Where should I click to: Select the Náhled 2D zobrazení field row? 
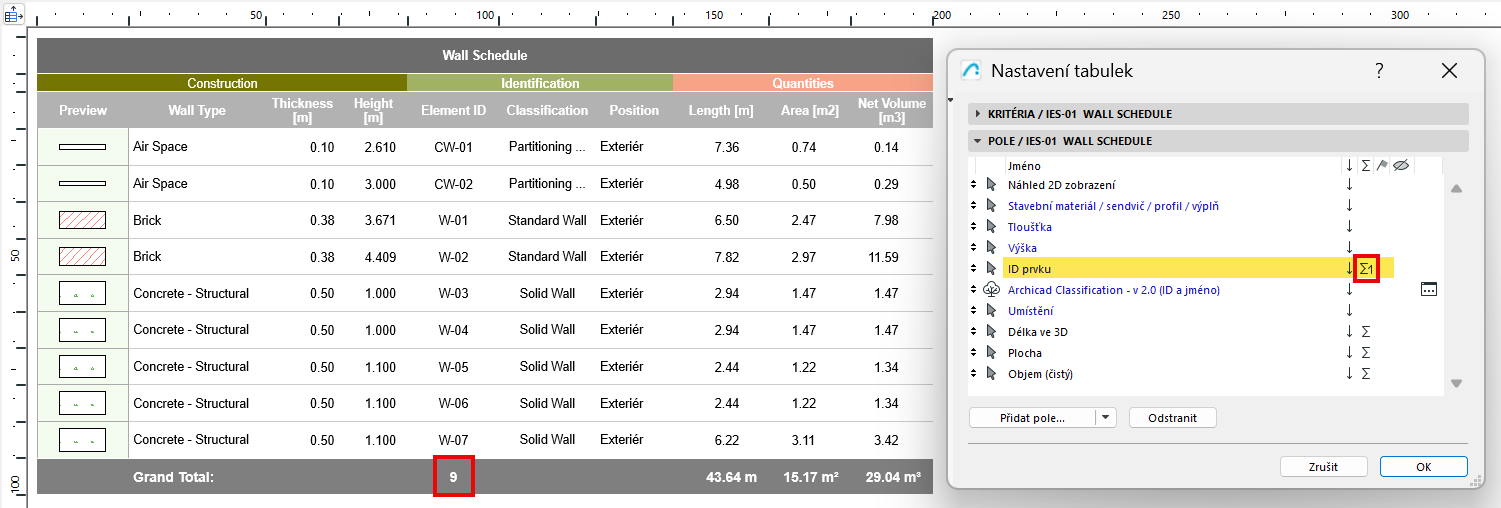1061,185
